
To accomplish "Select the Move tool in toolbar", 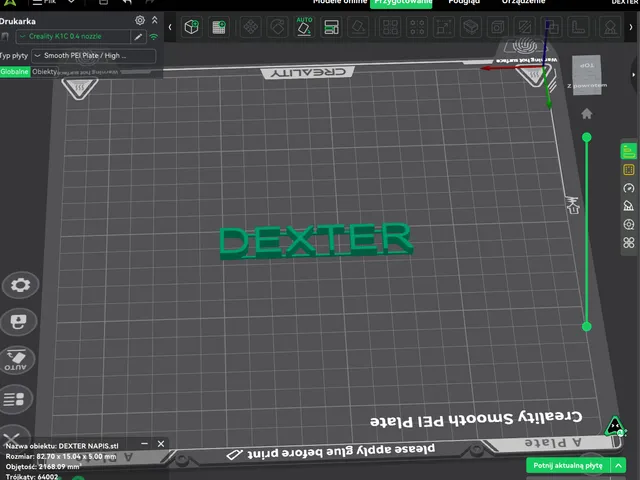I will [251, 27].
